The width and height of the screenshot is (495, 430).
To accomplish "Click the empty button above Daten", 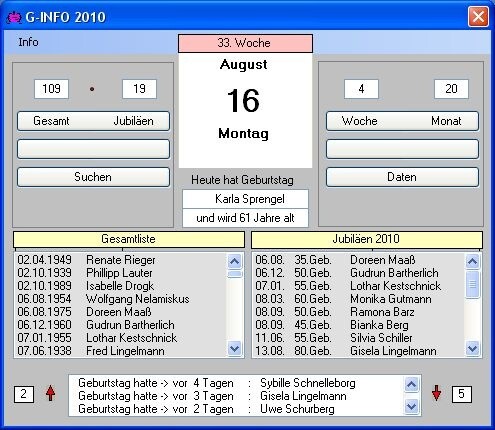I will click(402, 149).
